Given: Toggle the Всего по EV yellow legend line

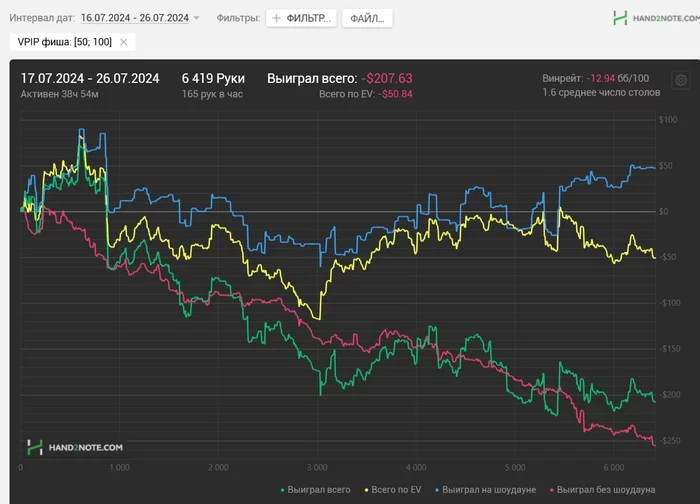Looking at the screenshot, I should (x=395, y=489).
